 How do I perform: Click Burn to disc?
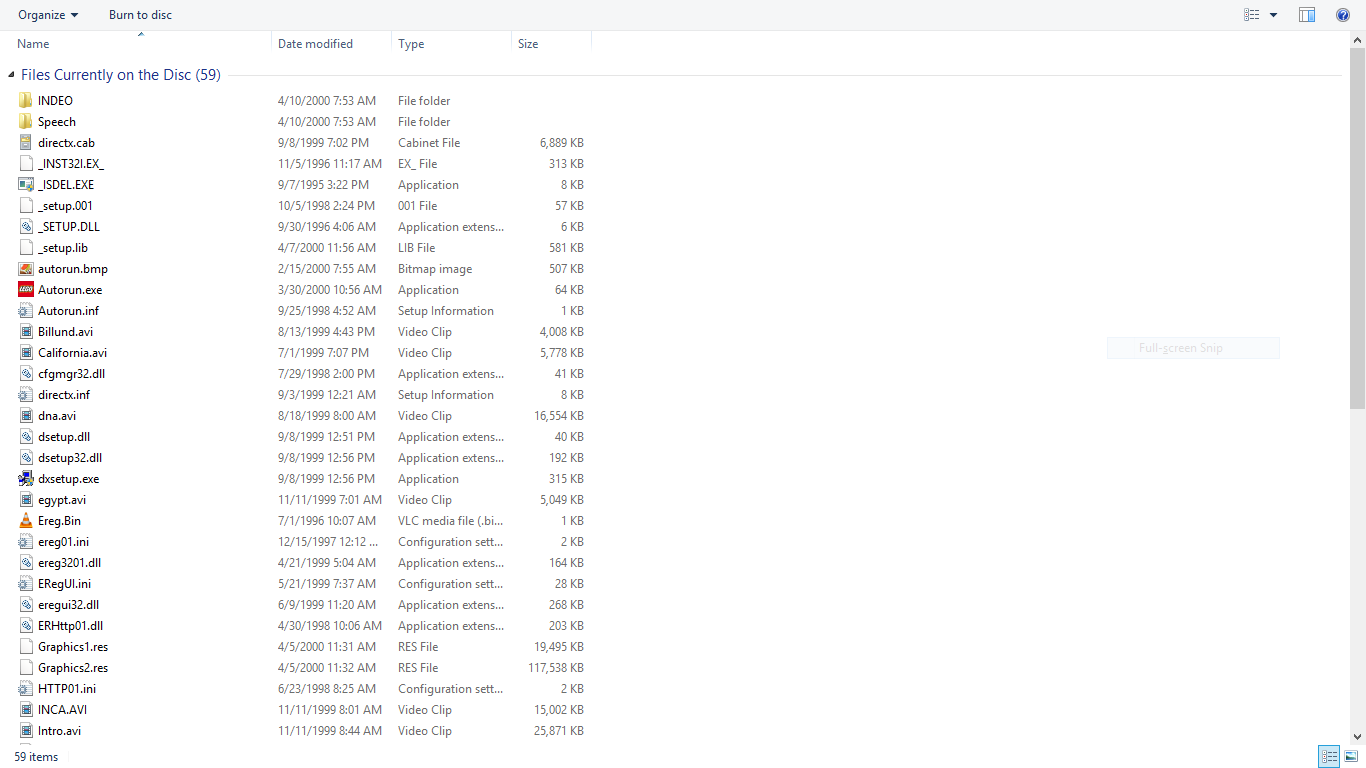[x=140, y=15]
